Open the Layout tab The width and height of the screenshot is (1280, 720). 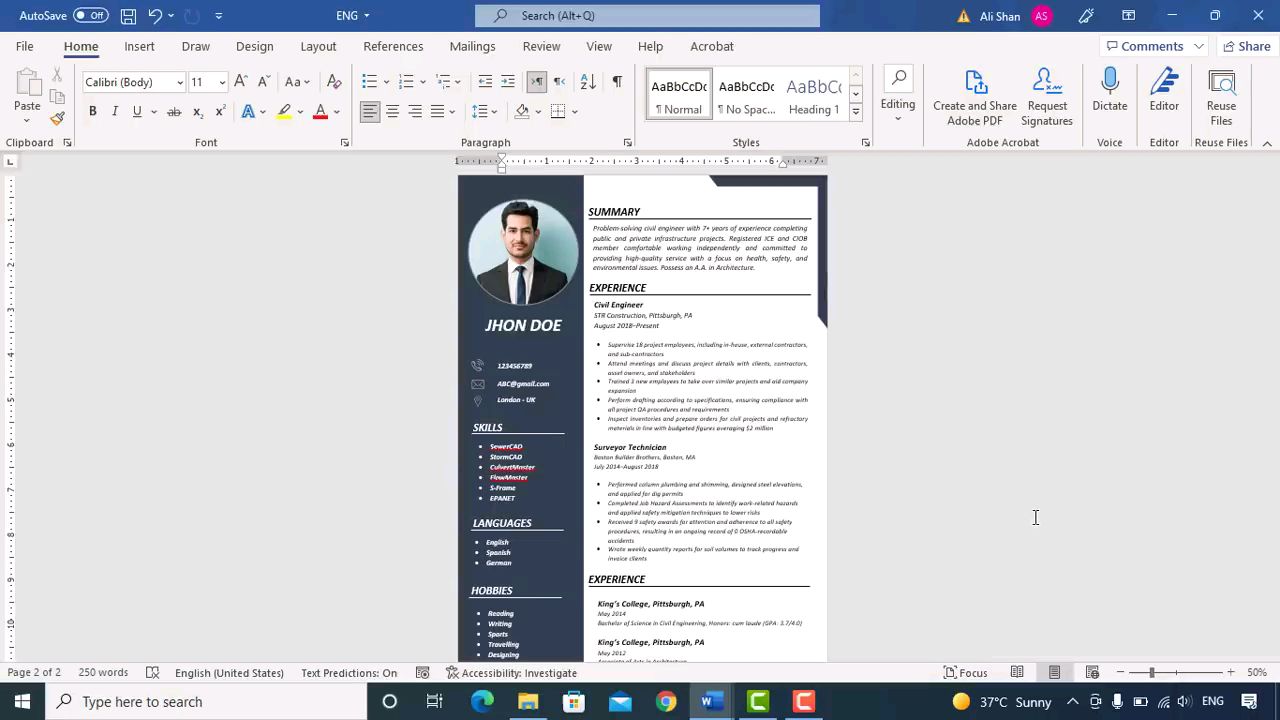point(318,46)
